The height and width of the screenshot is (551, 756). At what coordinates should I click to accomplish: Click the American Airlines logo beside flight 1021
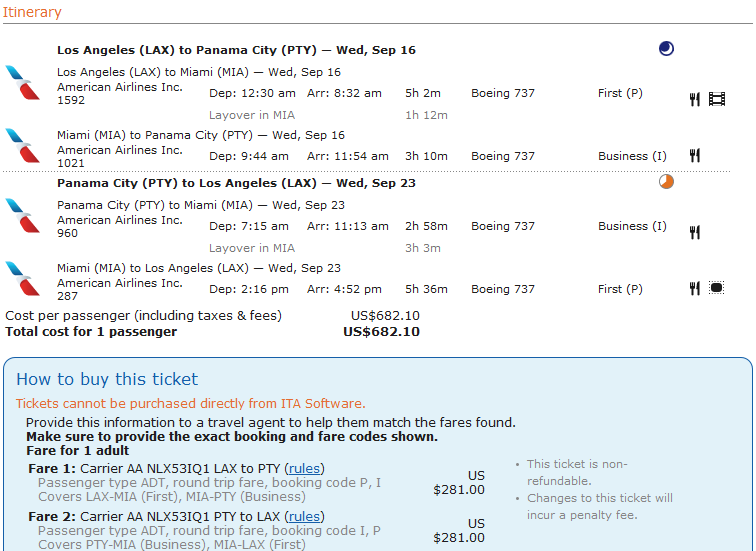[x=23, y=146]
